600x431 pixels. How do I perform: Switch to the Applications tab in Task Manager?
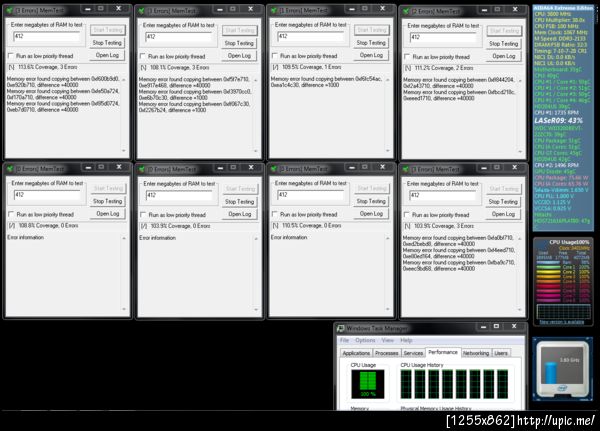coord(356,353)
